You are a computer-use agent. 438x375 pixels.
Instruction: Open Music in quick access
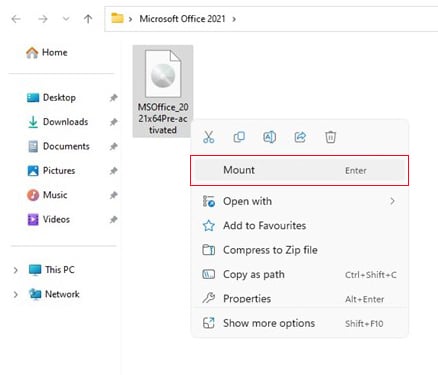coord(47,195)
